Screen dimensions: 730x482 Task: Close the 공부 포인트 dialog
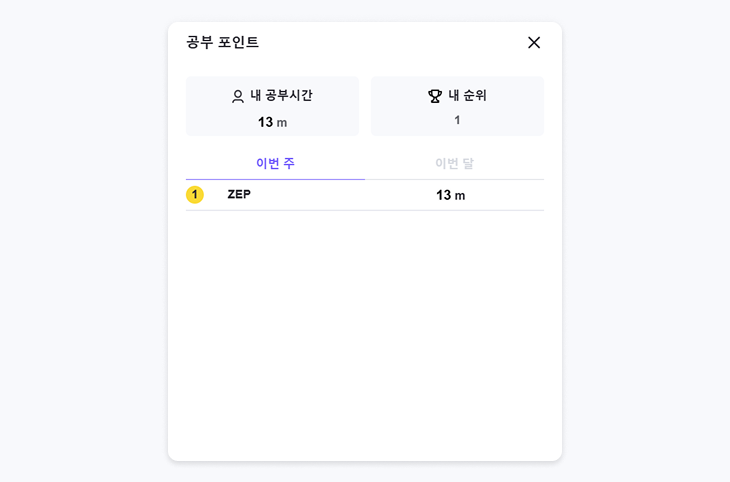(x=534, y=42)
